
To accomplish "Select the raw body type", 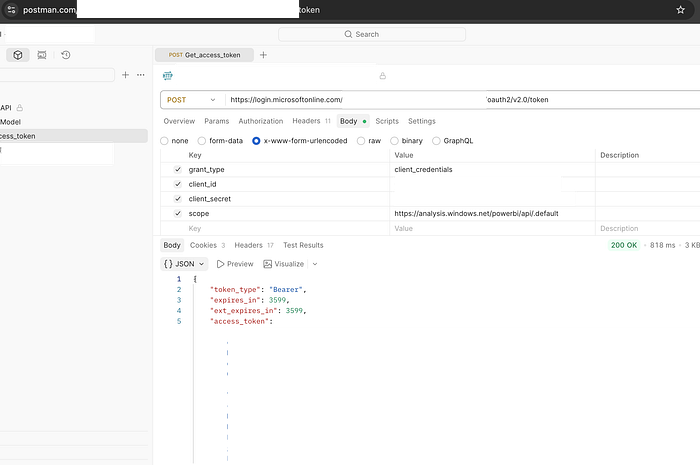I will tap(361, 141).
